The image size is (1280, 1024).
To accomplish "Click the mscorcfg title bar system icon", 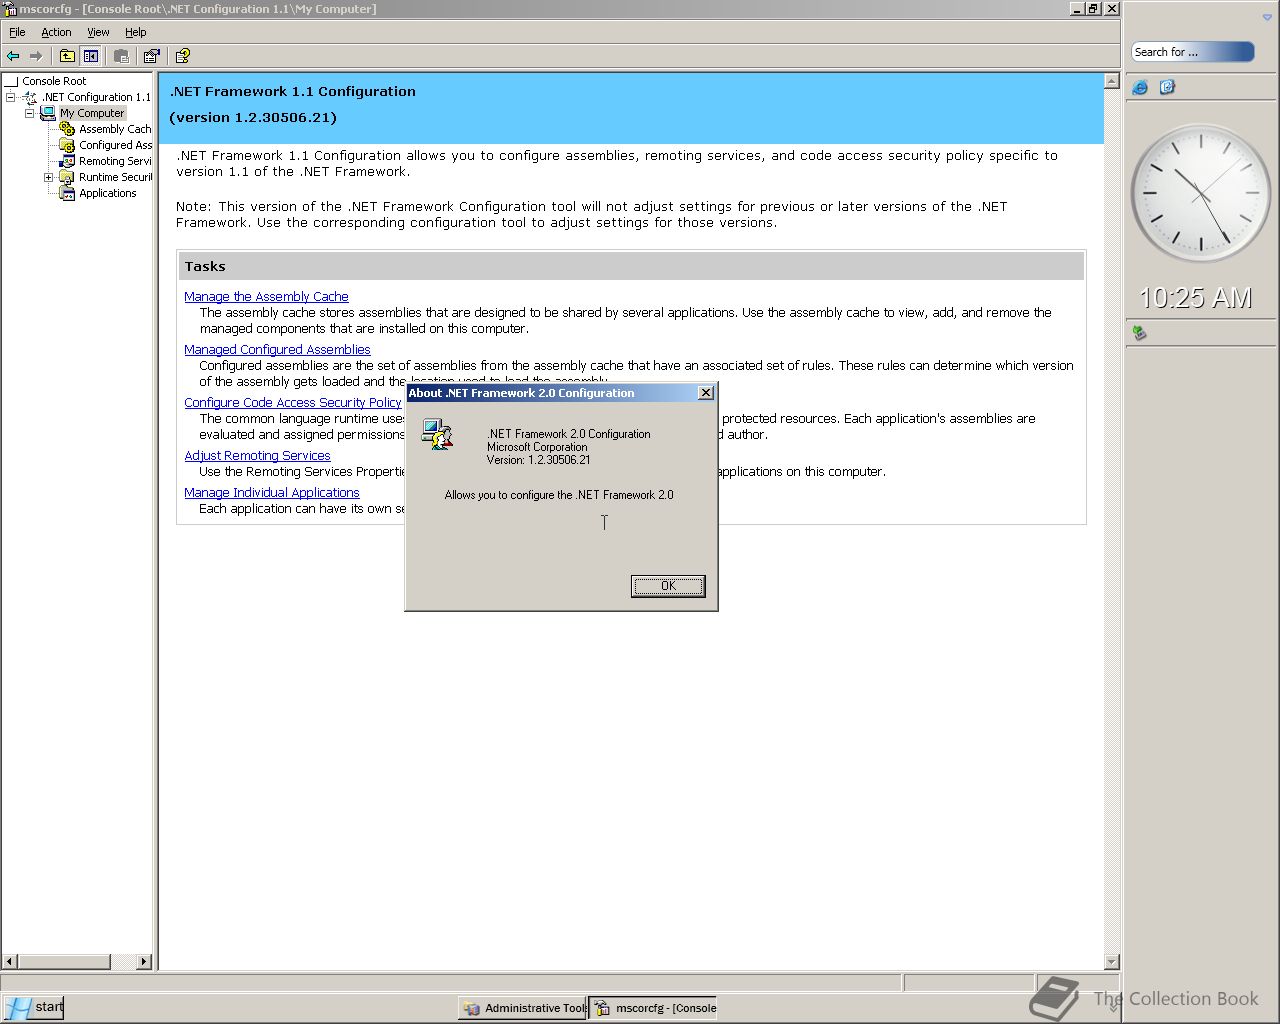I will (10, 9).
